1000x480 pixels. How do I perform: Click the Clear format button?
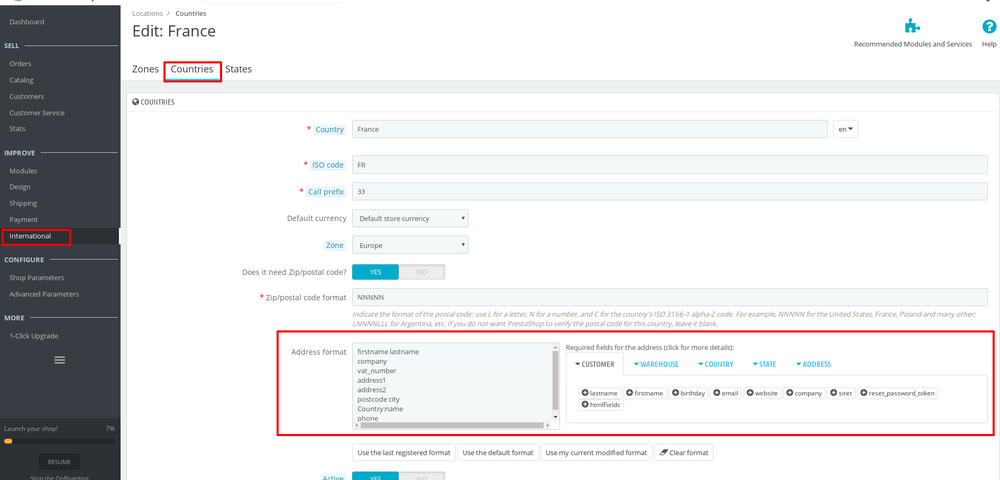[684, 453]
